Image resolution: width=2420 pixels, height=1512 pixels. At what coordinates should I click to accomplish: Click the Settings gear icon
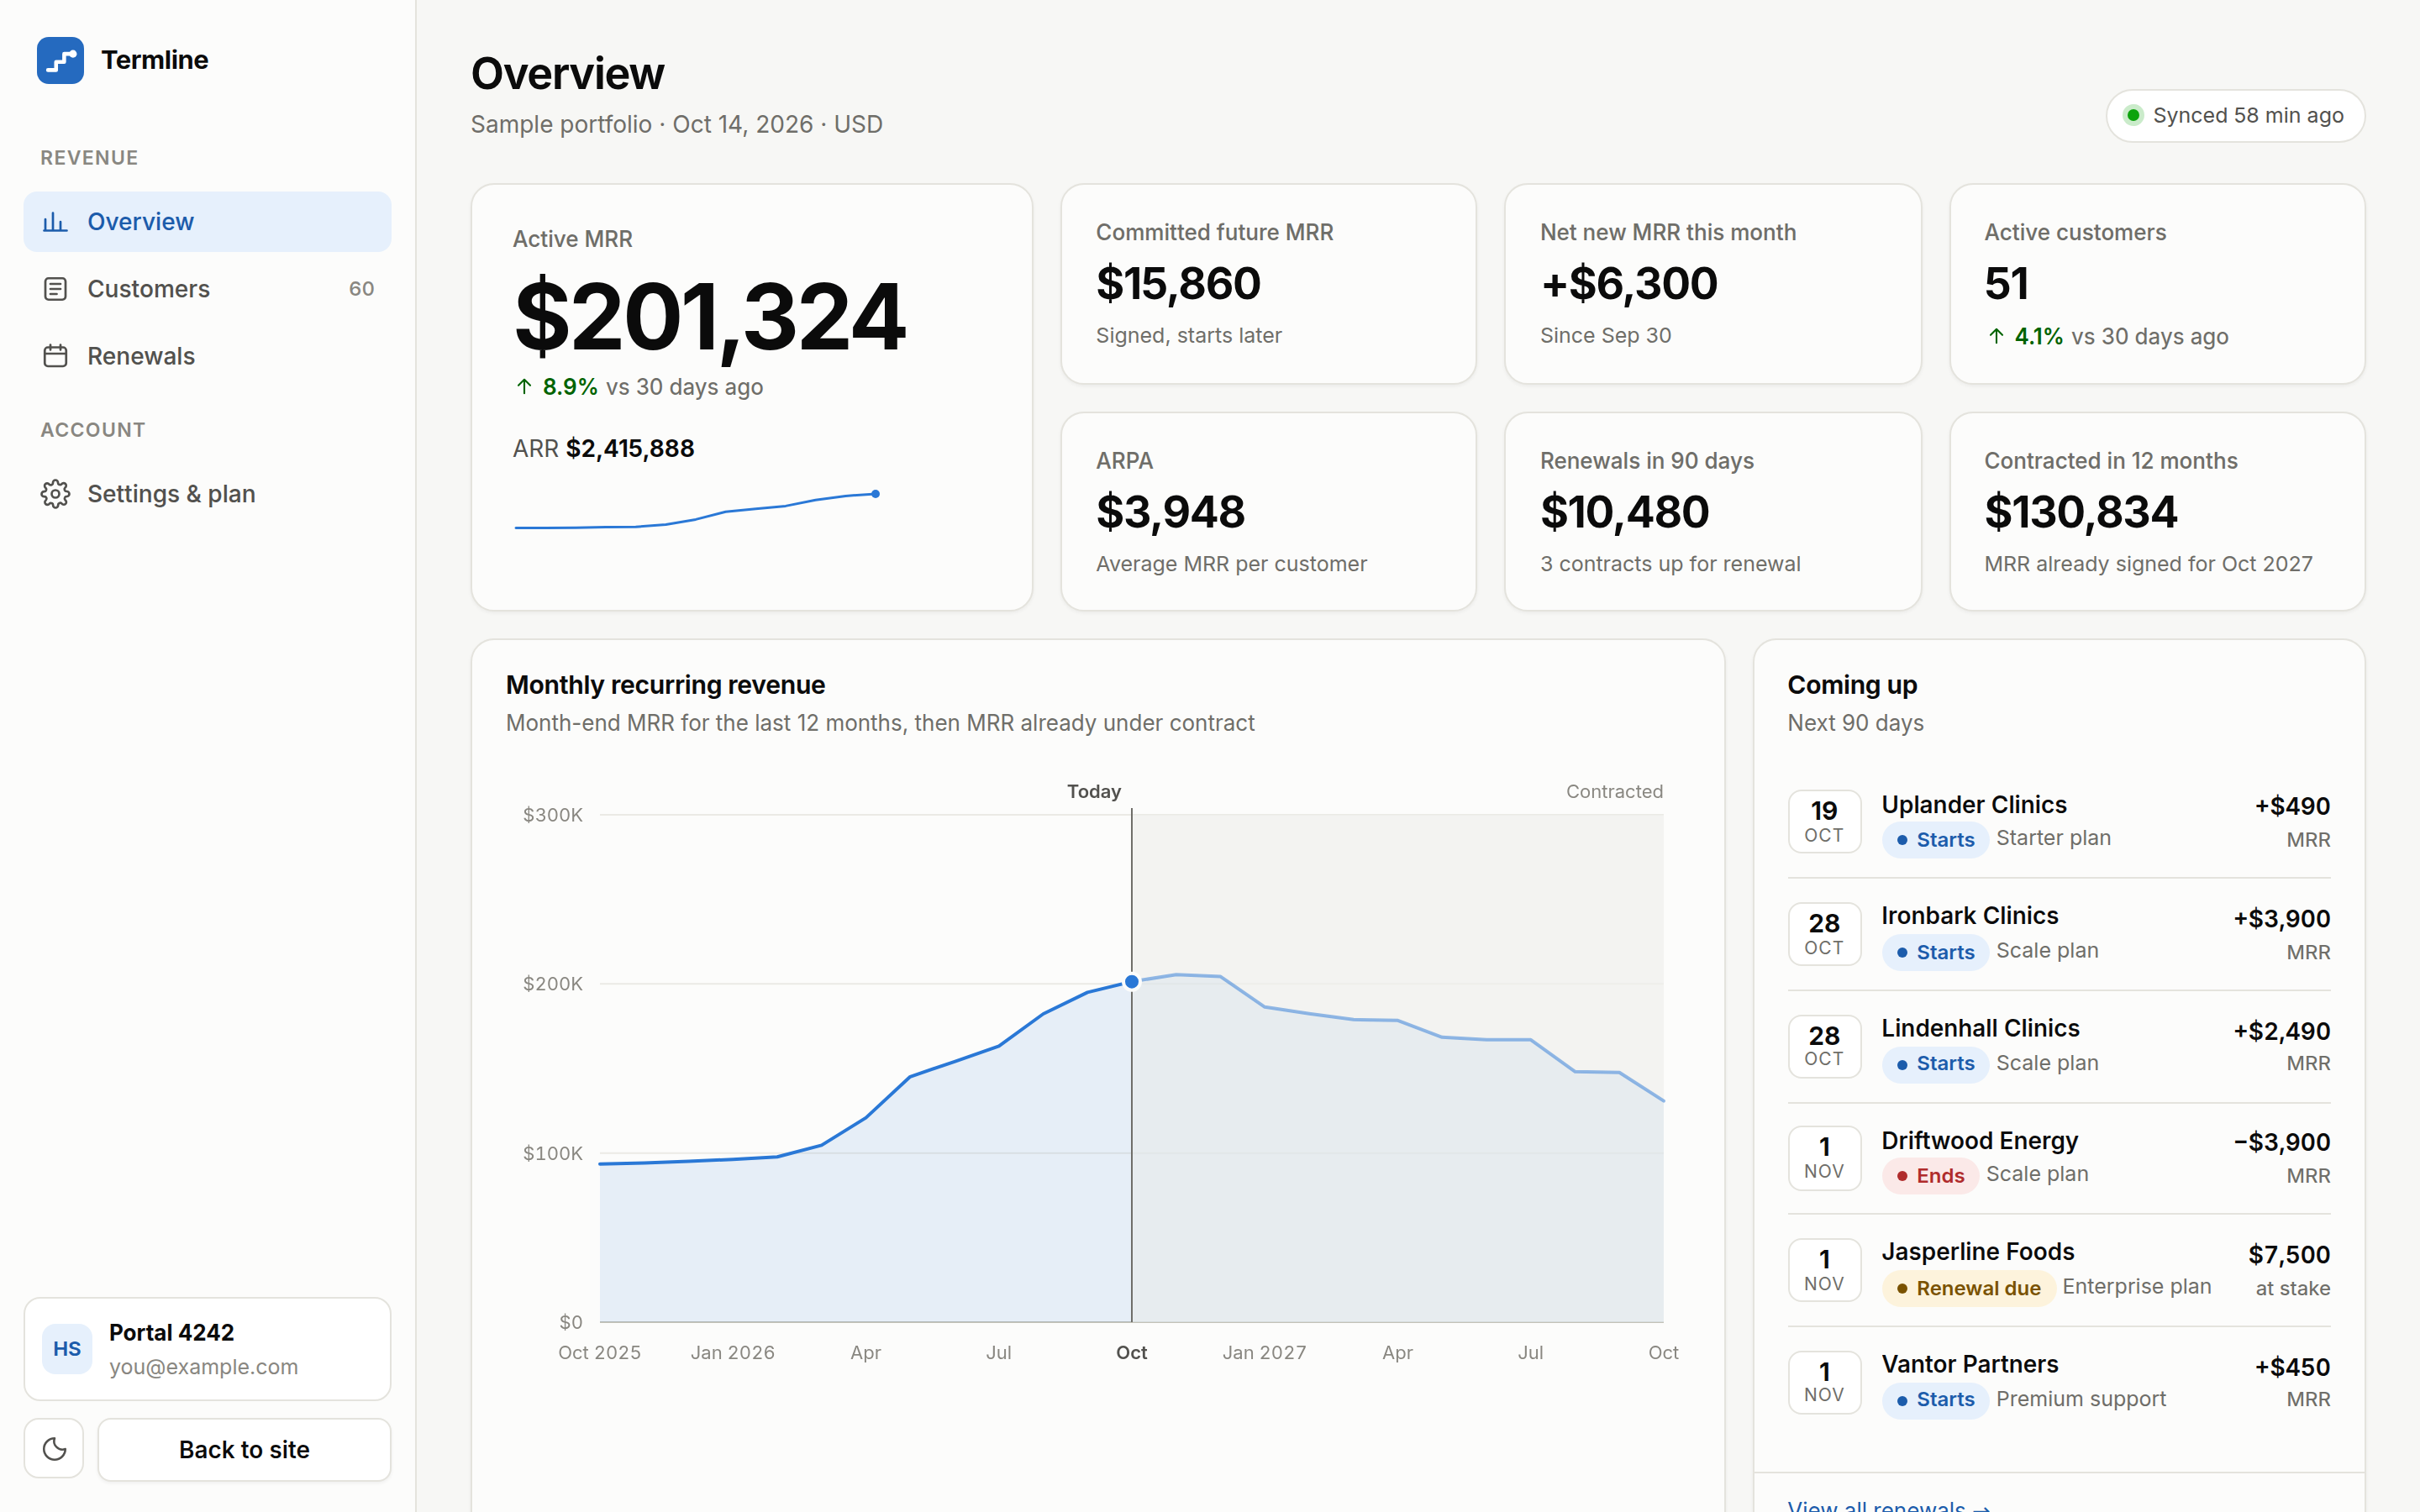click(55, 494)
